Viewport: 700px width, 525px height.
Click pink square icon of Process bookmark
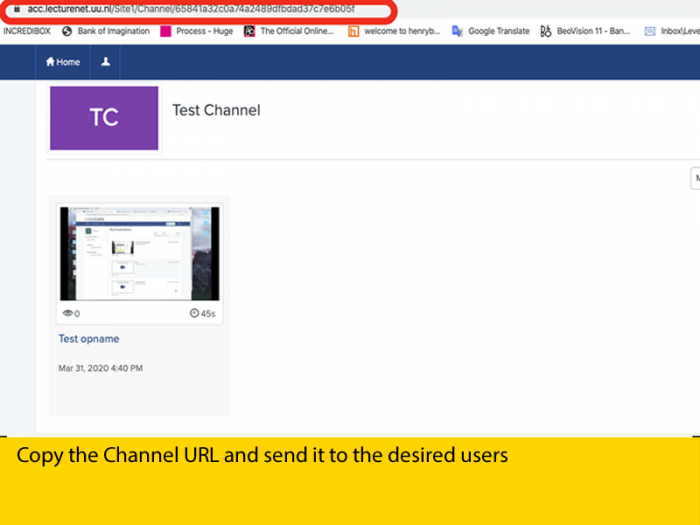click(x=166, y=31)
